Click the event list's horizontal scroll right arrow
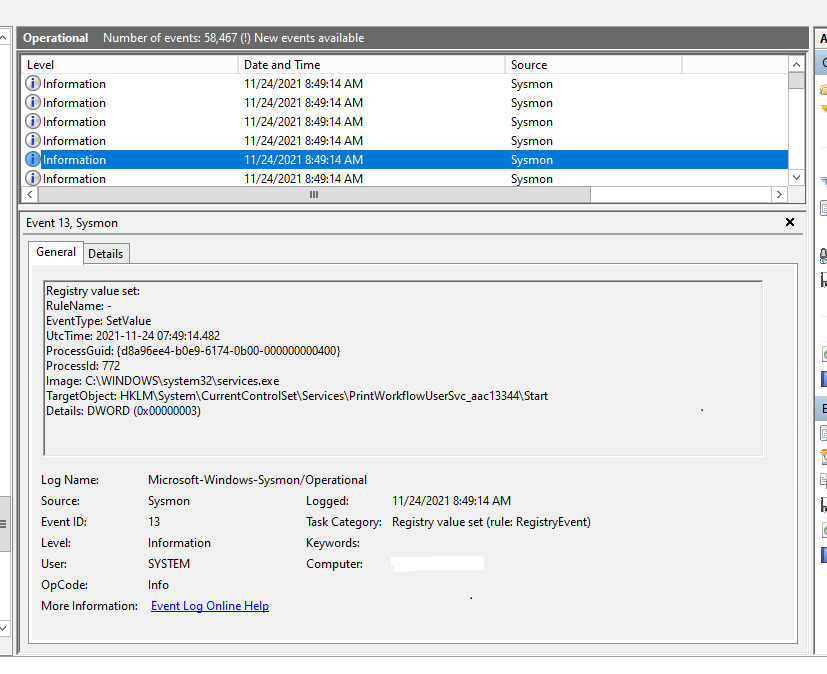 point(779,195)
